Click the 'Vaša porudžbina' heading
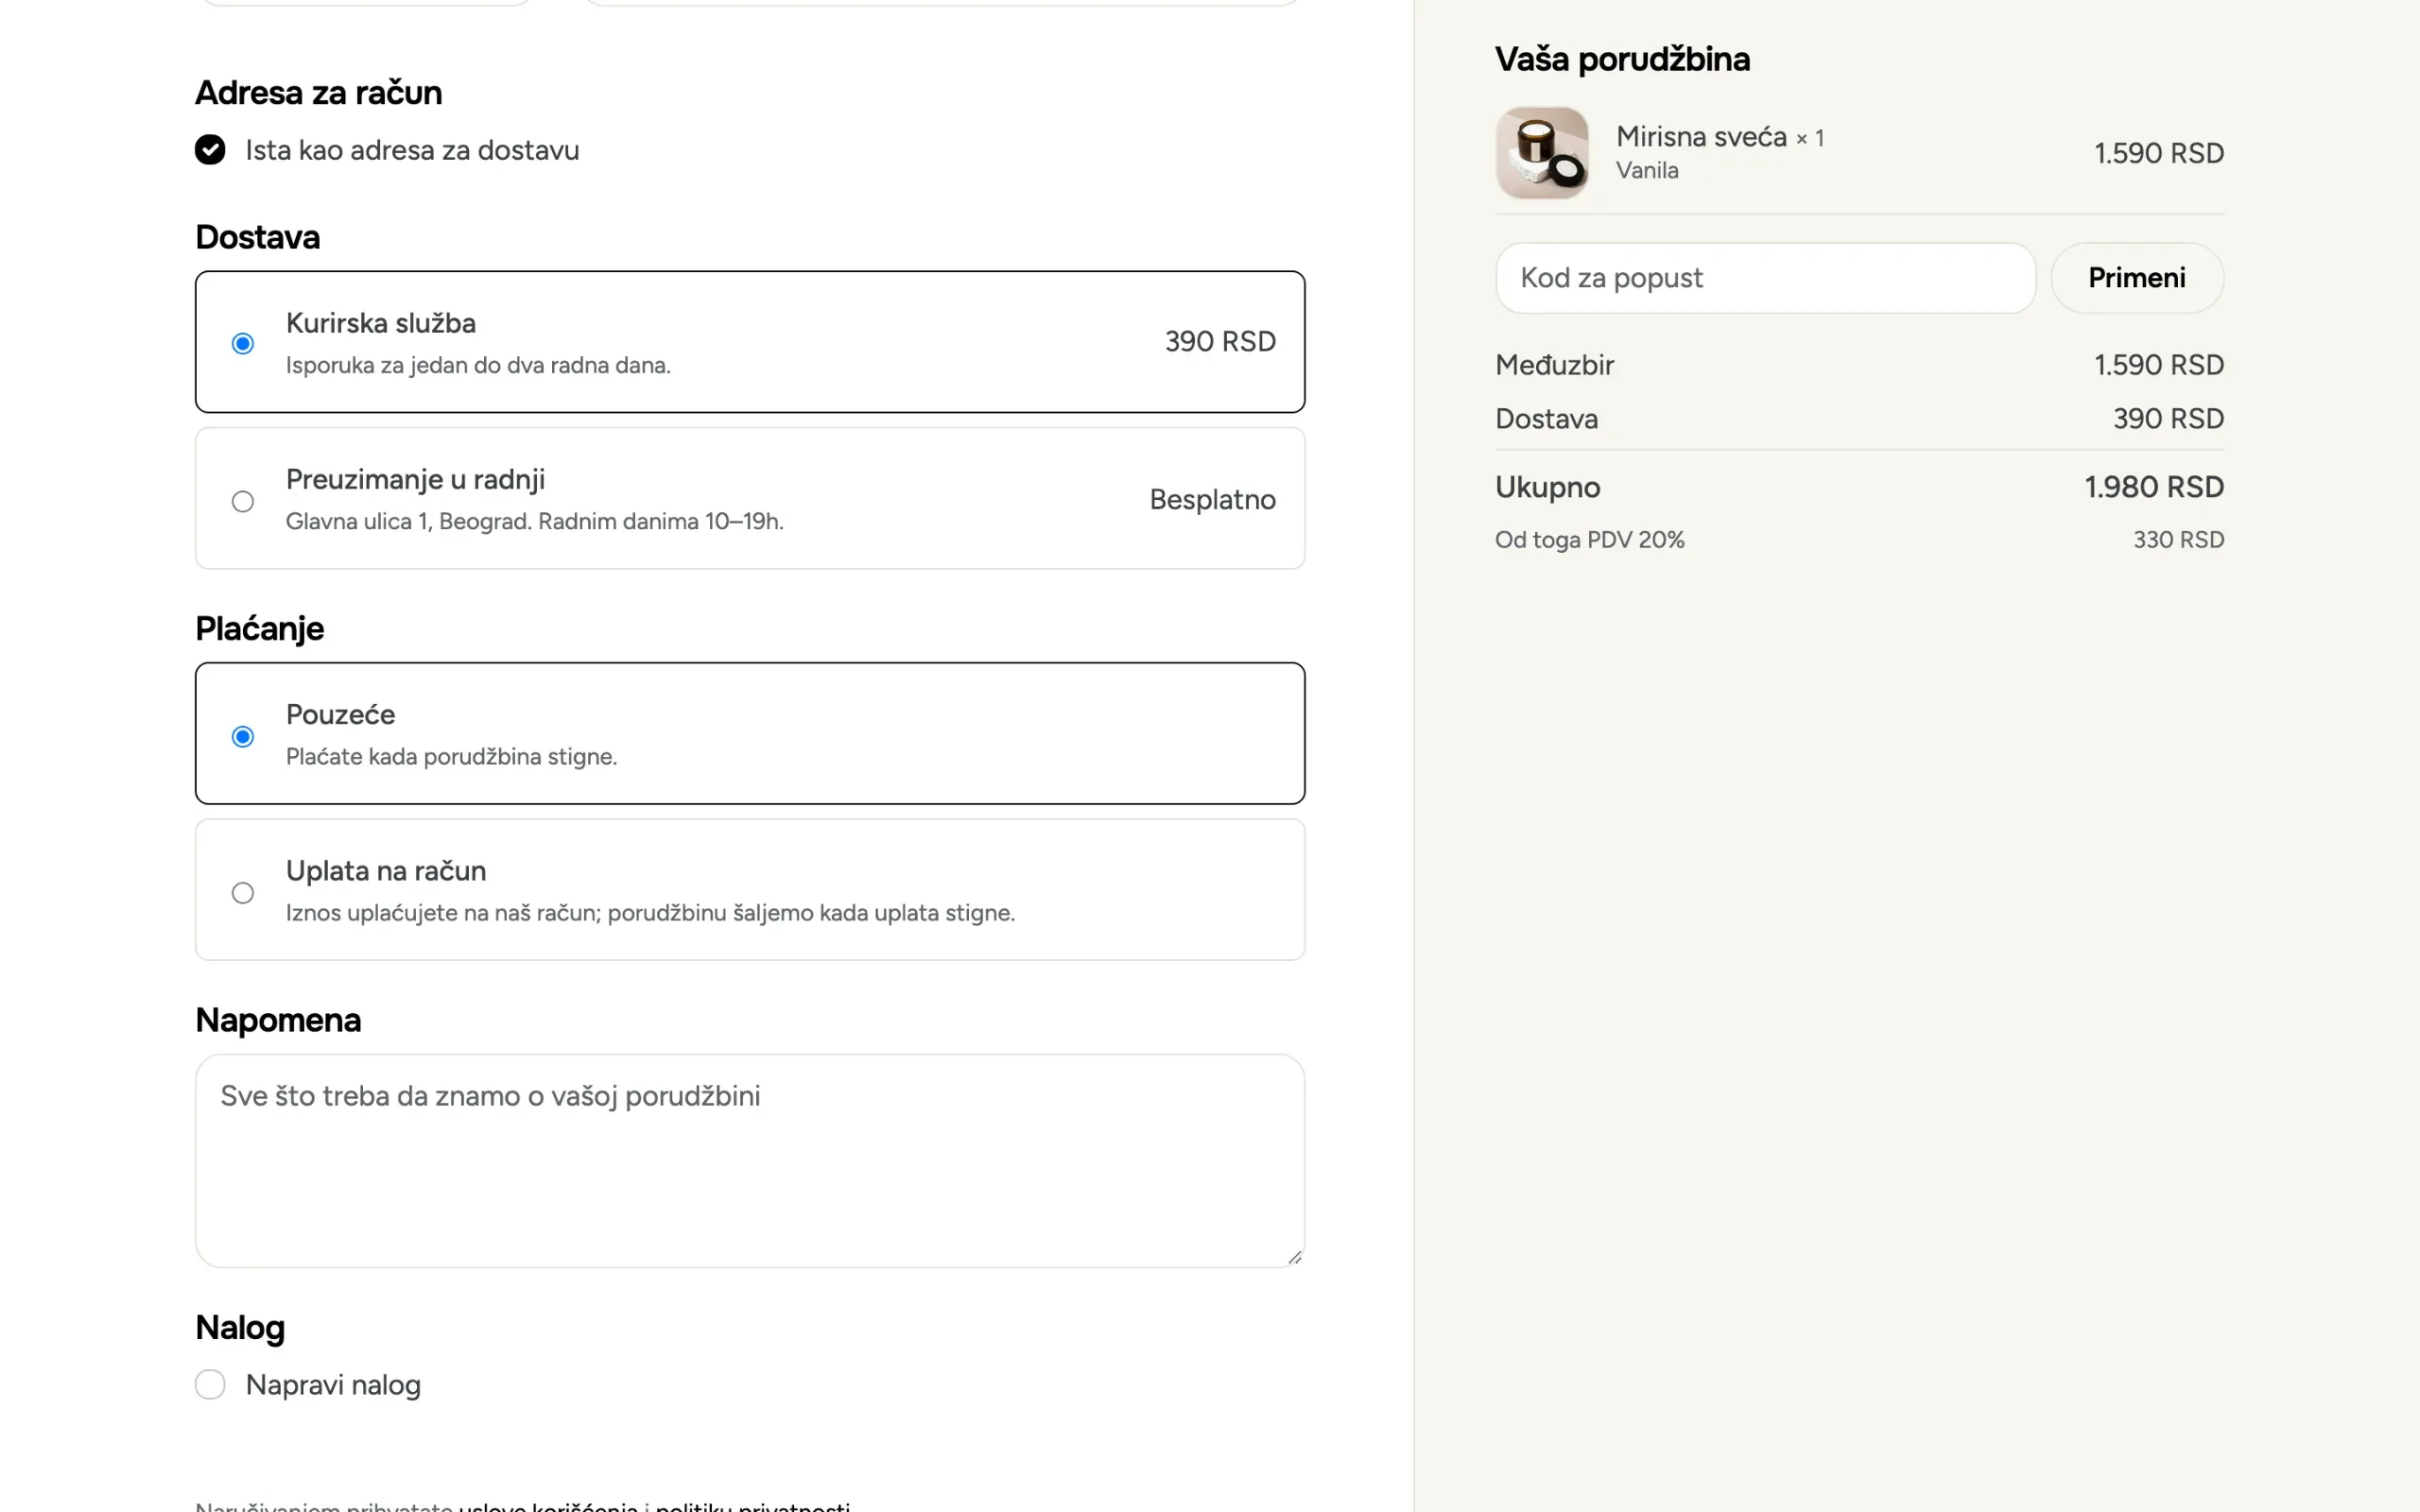The height and width of the screenshot is (1512, 2420). pyautogui.click(x=1622, y=59)
